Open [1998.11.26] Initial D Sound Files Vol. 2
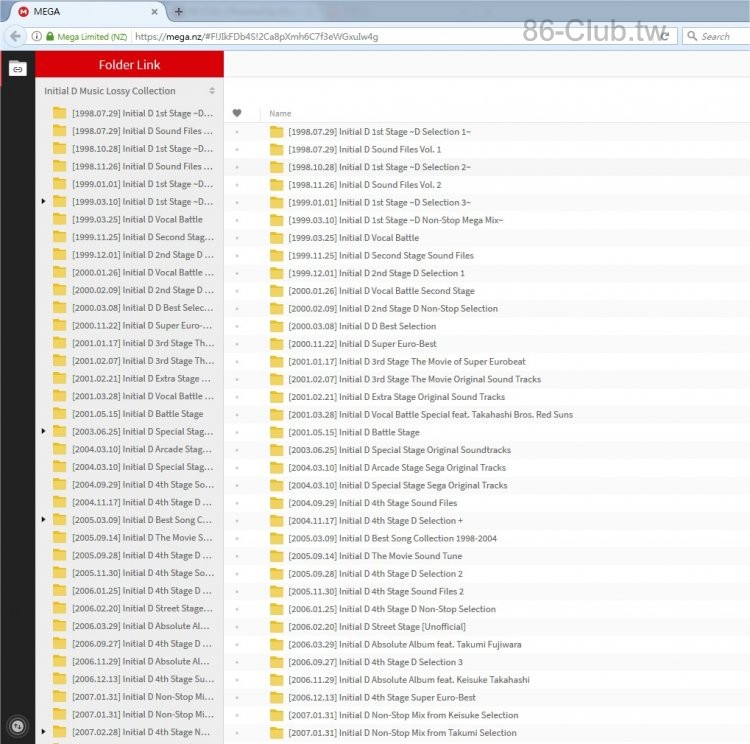750x744 pixels. pyautogui.click(x=364, y=185)
